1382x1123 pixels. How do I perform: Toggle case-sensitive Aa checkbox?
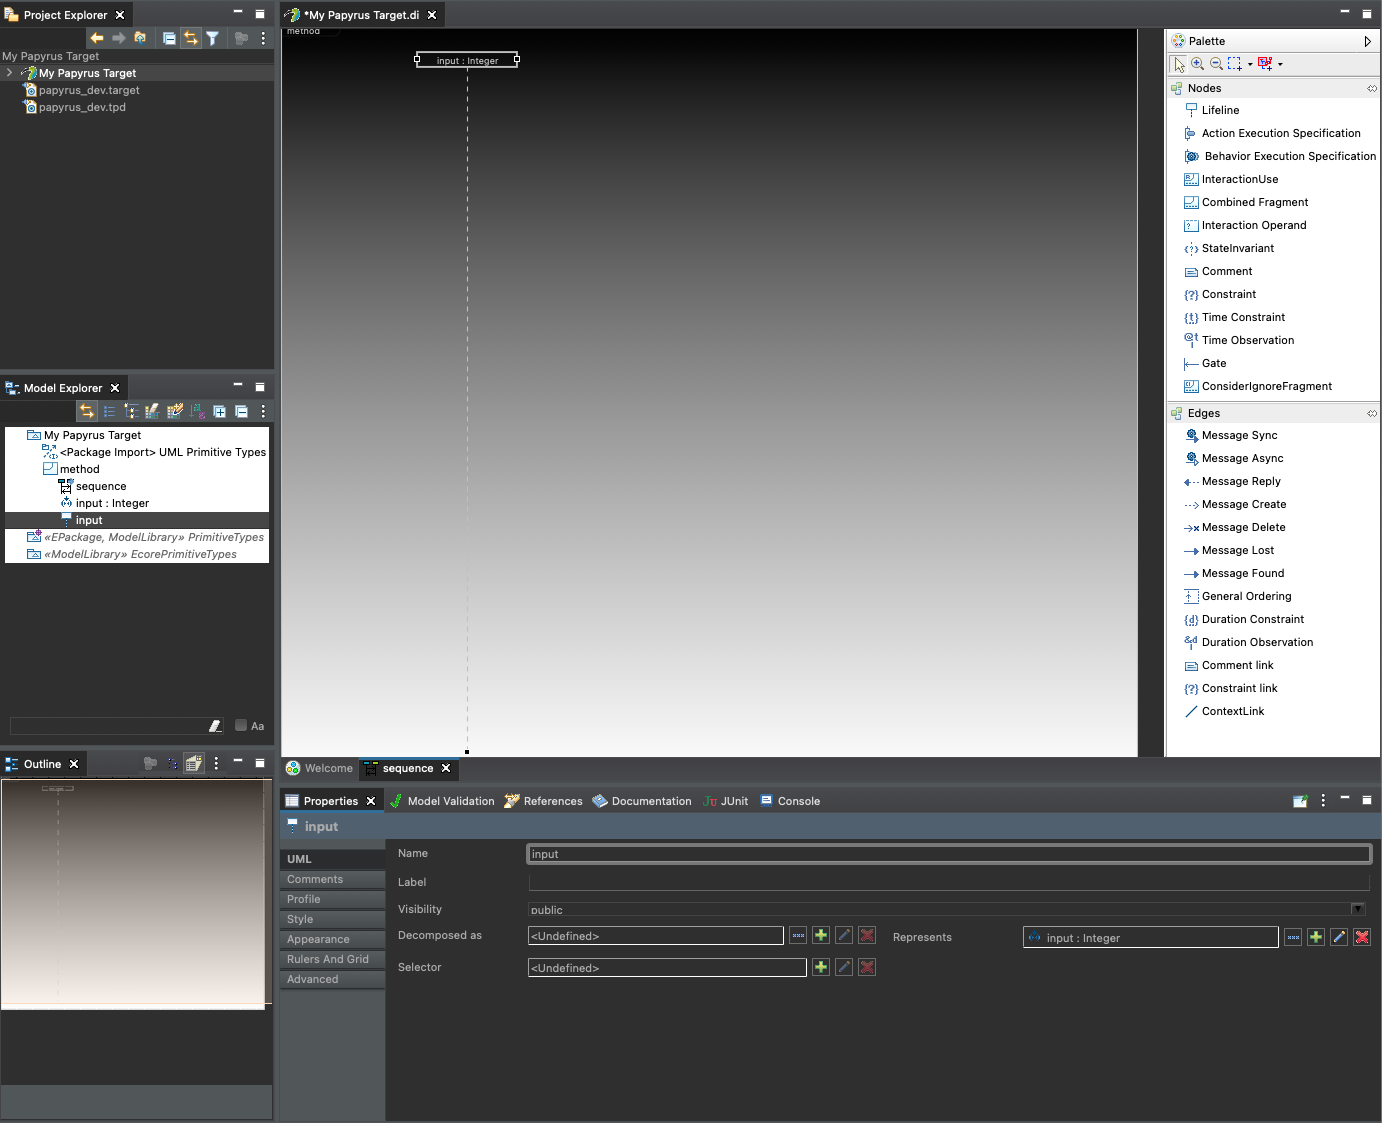pos(241,725)
